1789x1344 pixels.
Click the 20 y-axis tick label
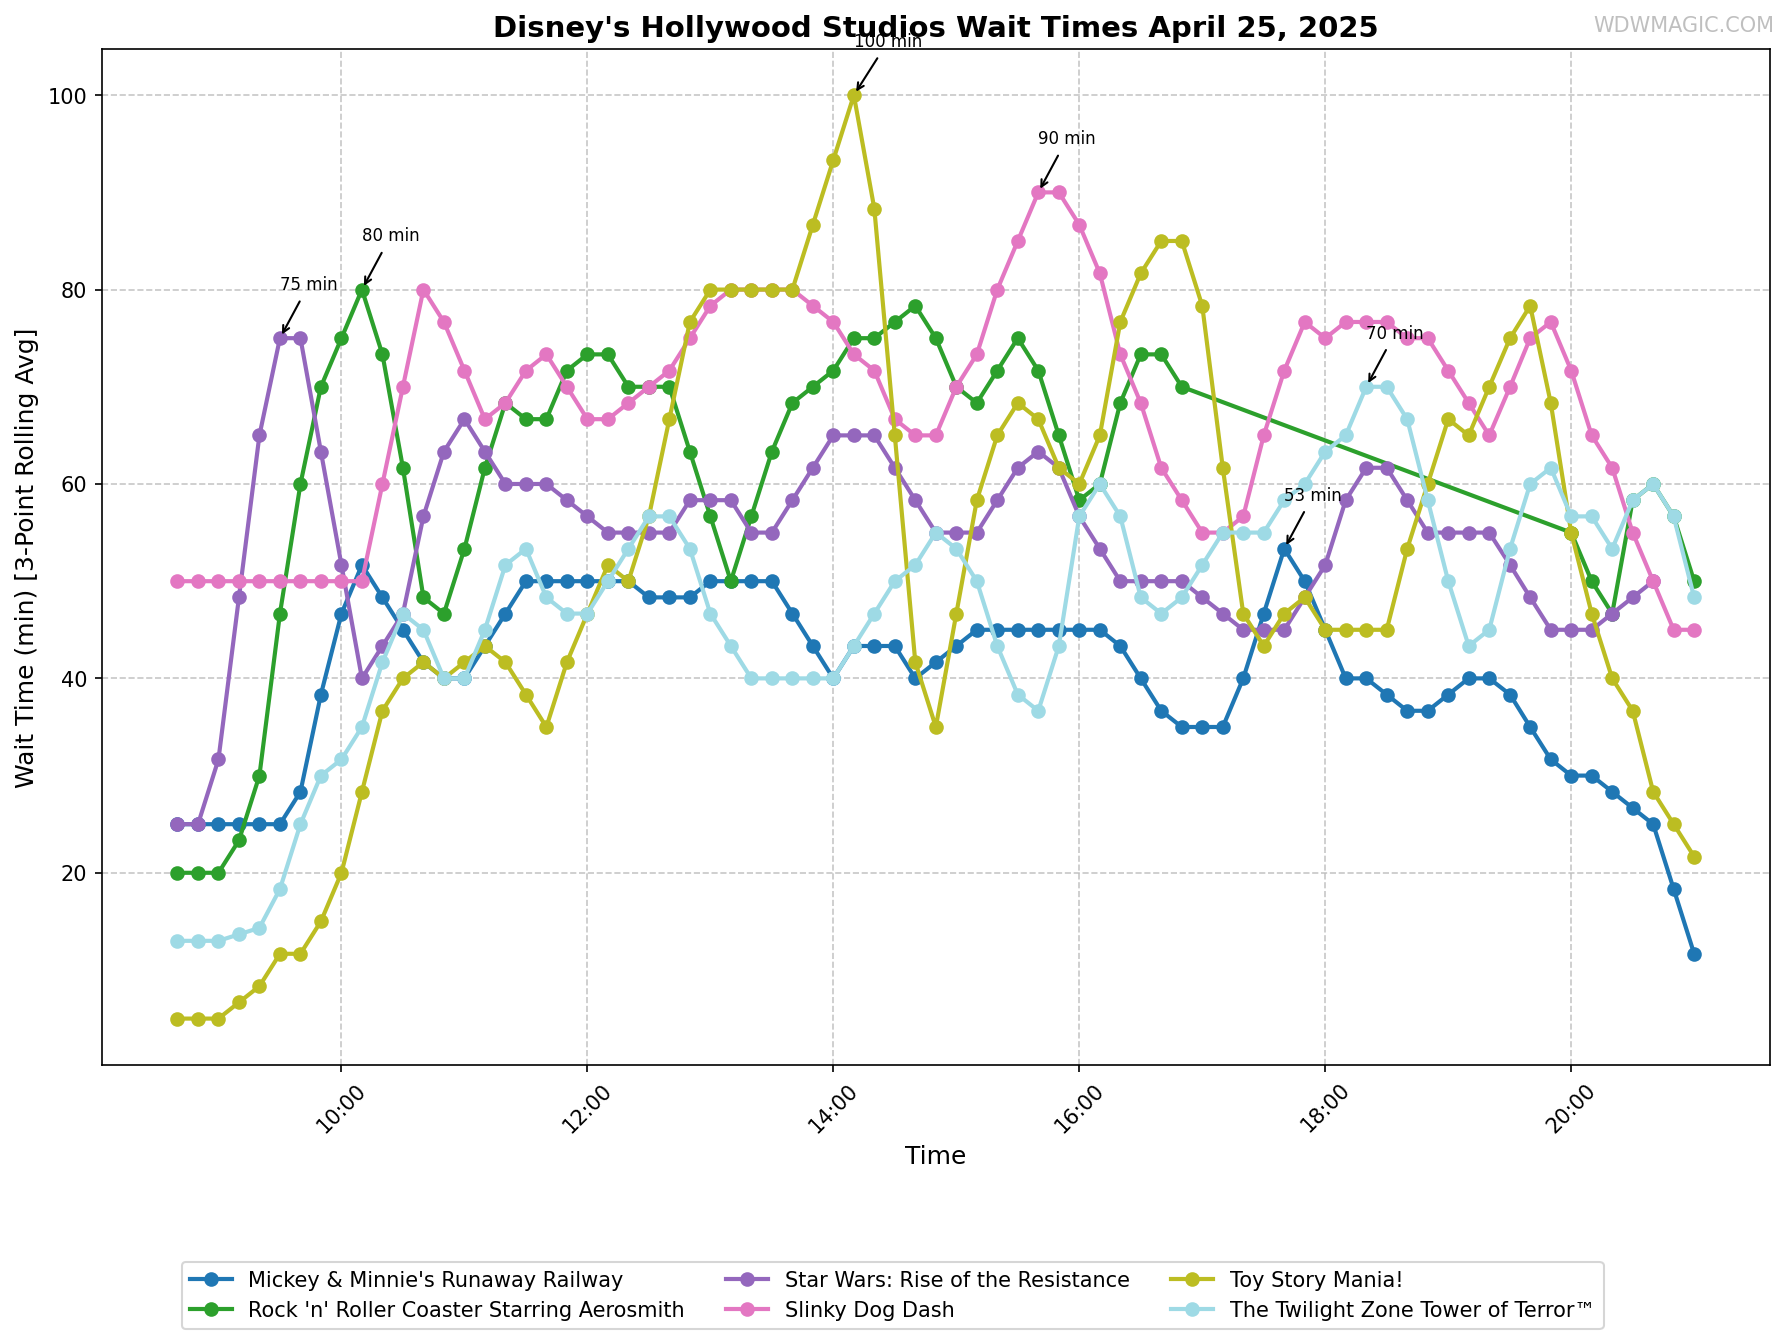point(75,873)
